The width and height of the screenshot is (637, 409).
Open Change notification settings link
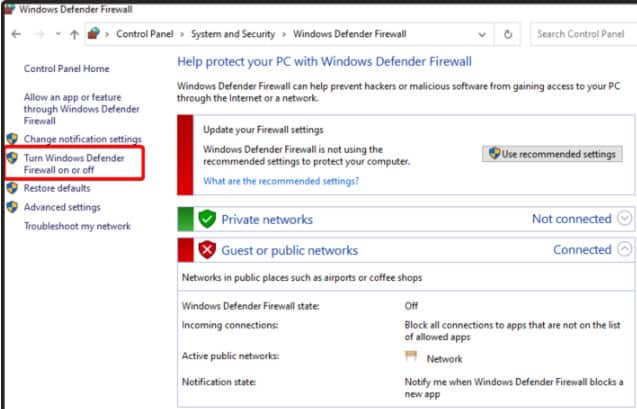(83, 139)
